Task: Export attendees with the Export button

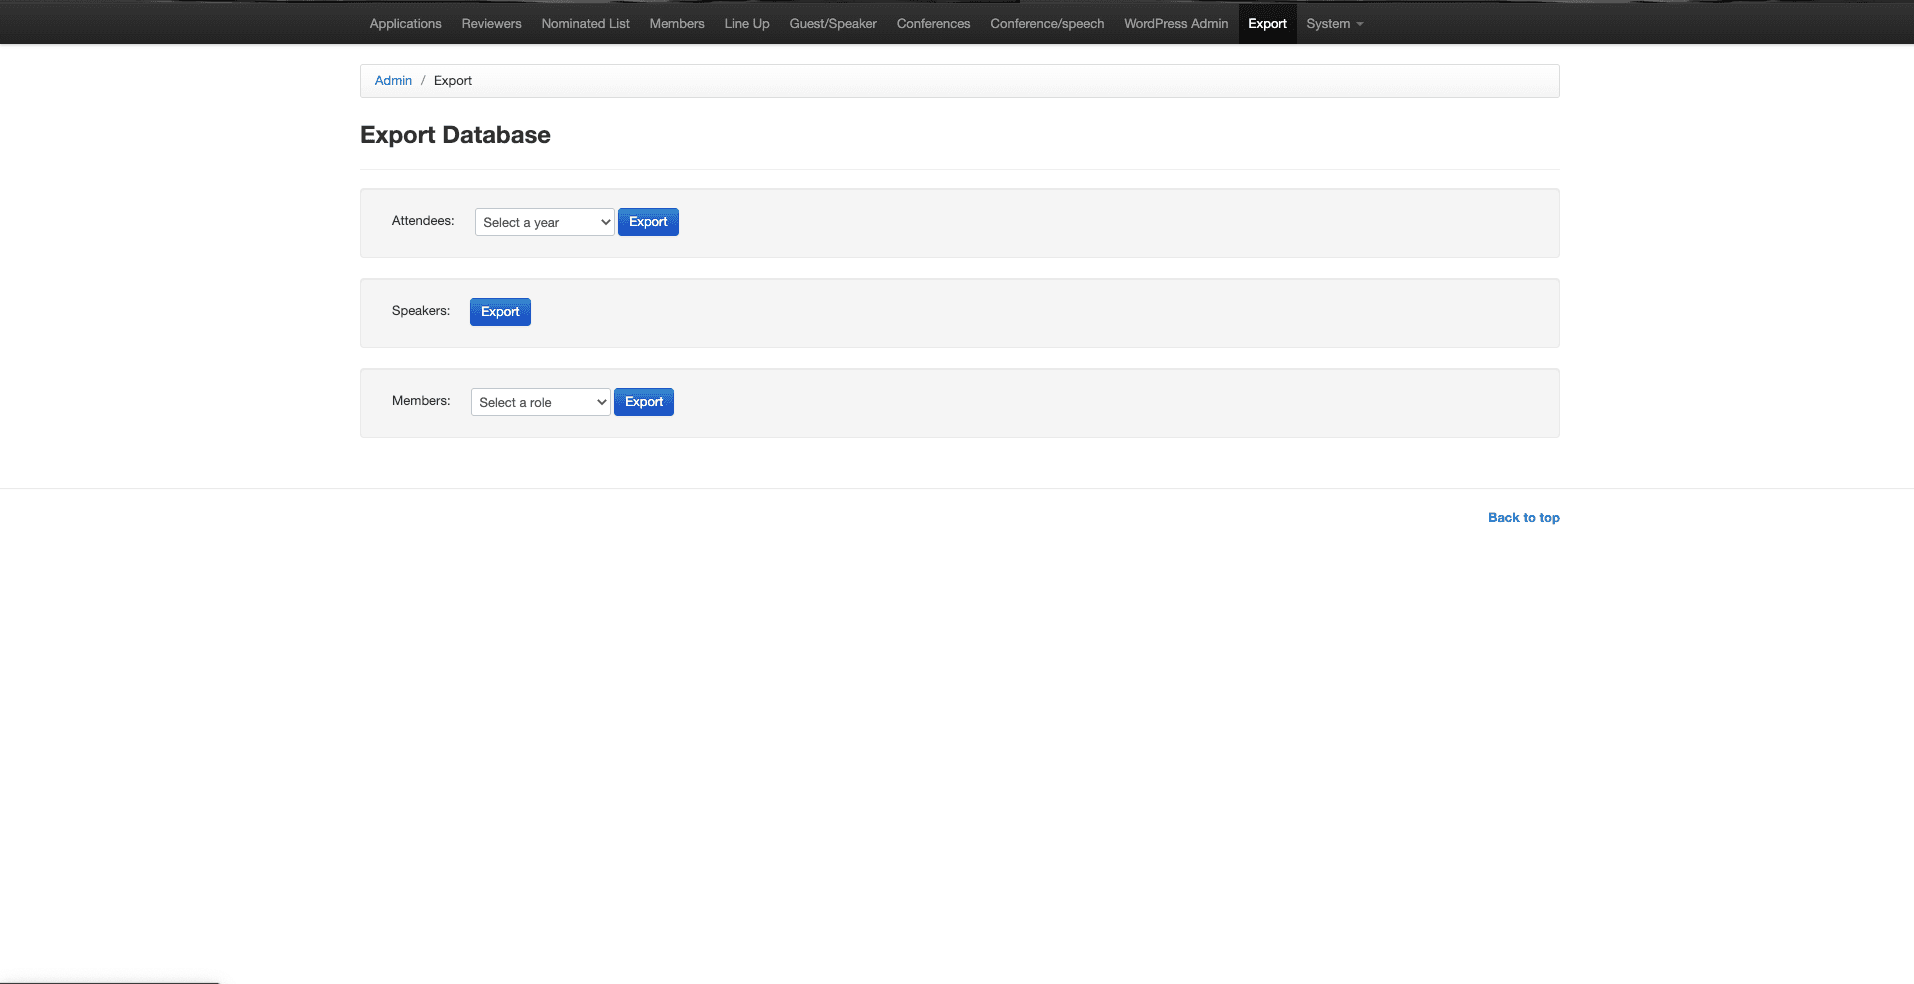Action: [648, 222]
